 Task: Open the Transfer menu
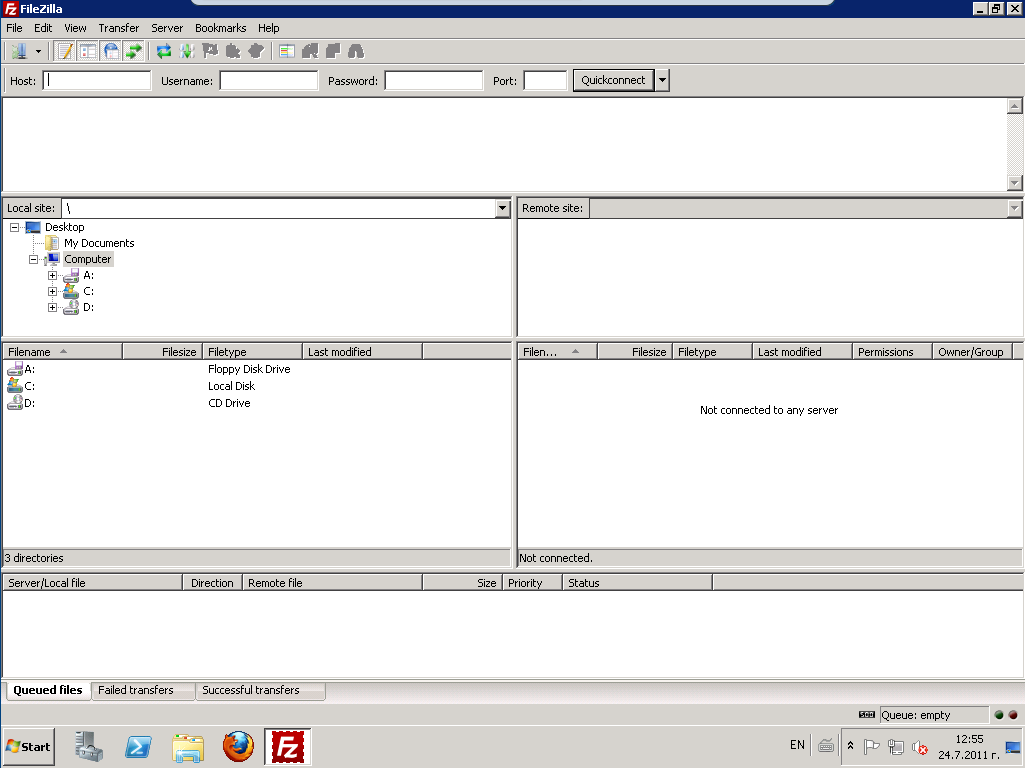(118, 28)
